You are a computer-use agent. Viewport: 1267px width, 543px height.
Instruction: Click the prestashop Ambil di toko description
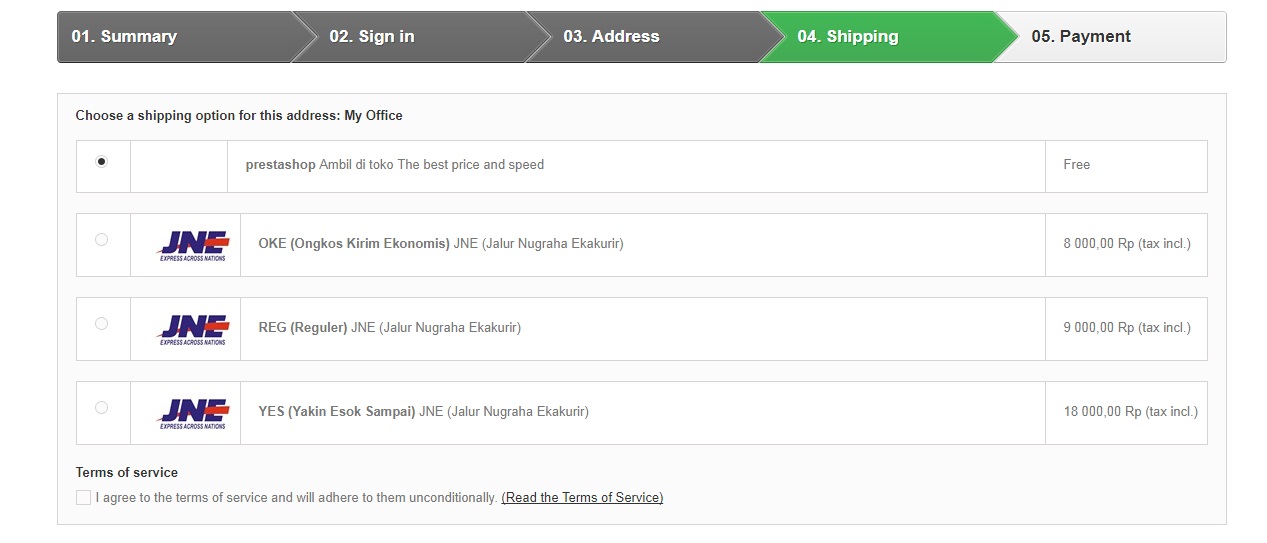[x=395, y=165]
